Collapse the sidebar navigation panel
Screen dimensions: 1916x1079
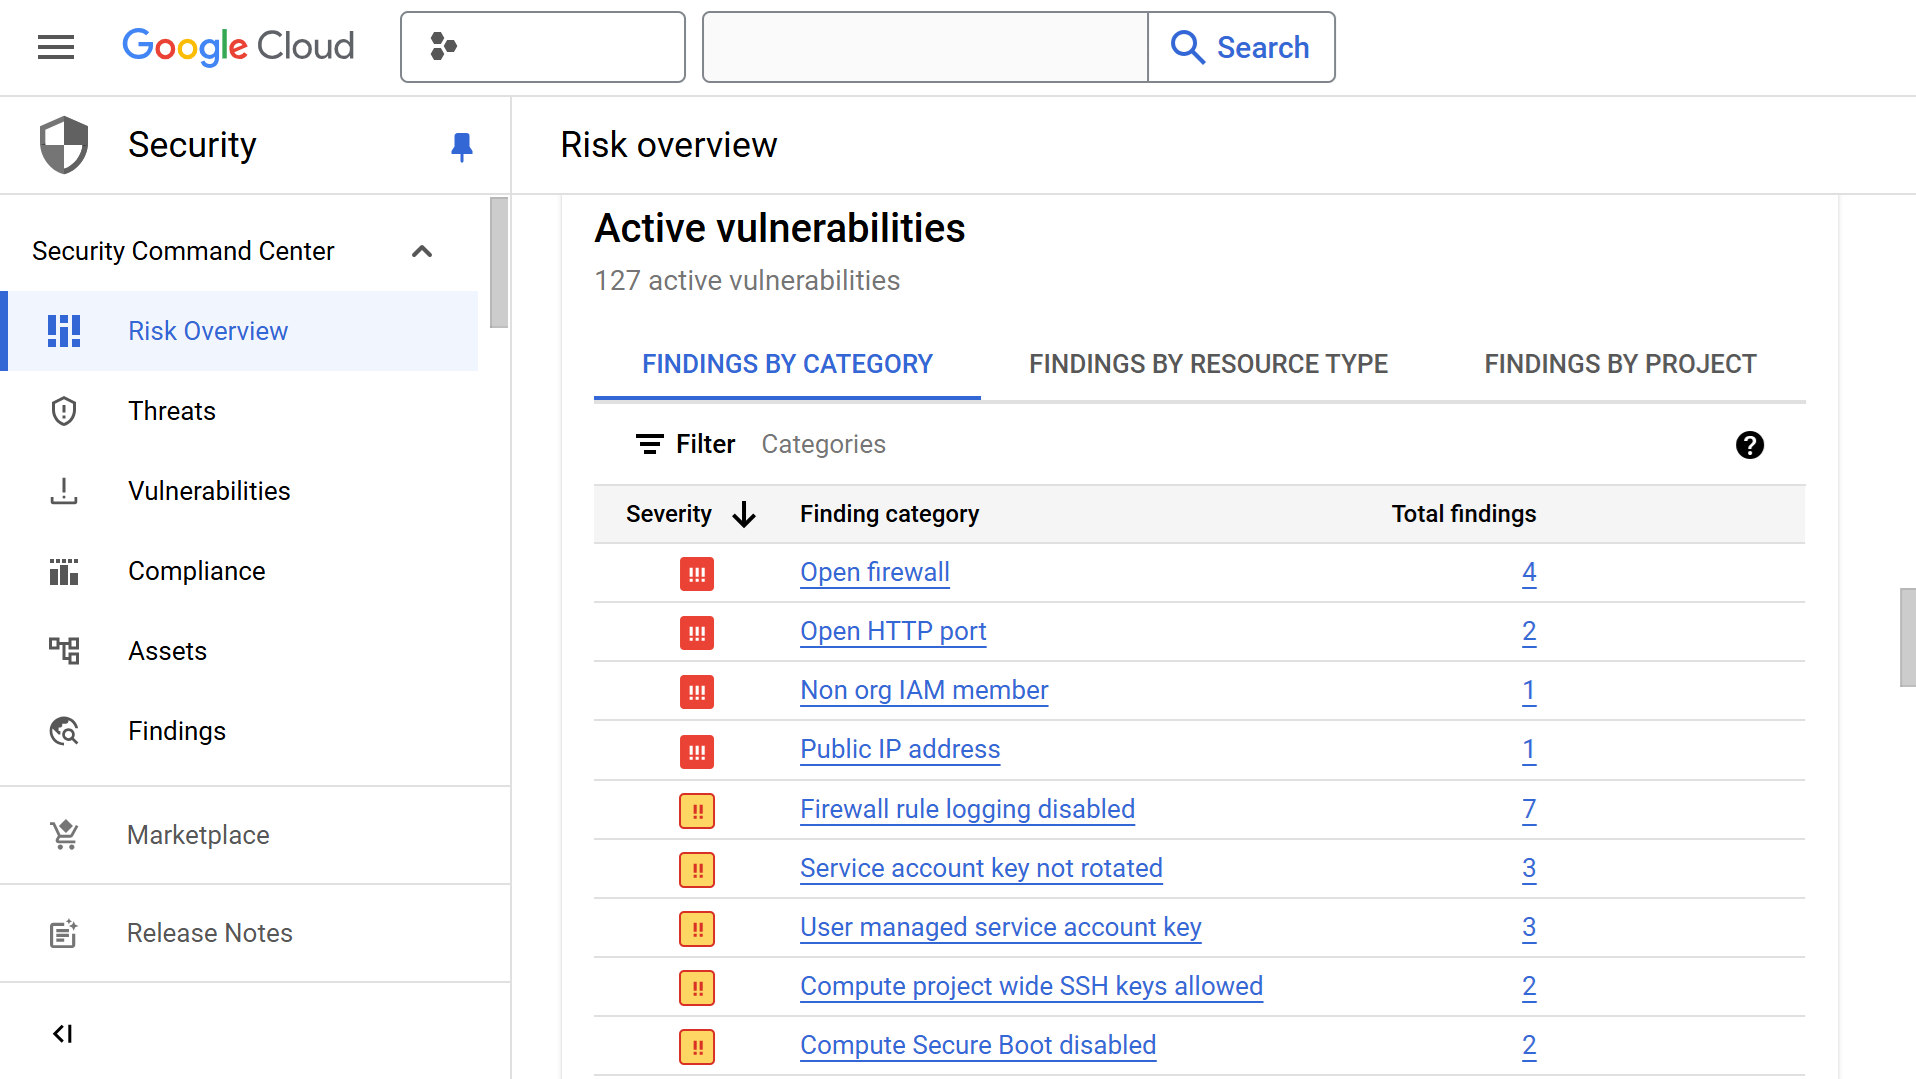coord(63,1033)
